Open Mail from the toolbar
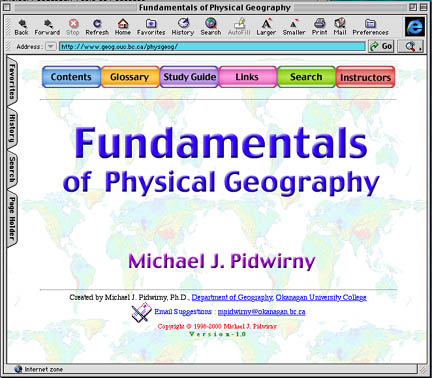The image size is (432, 378). (x=340, y=27)
